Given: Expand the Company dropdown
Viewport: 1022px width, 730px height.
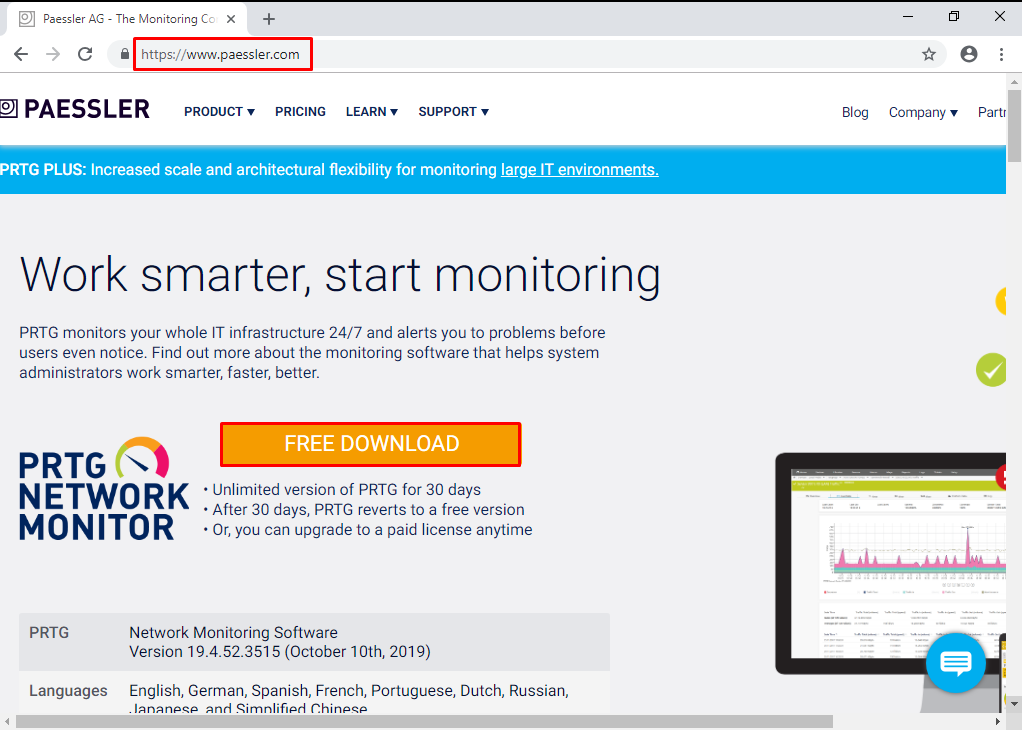Looking at the screenshot, I should click(x=923, y=112).
